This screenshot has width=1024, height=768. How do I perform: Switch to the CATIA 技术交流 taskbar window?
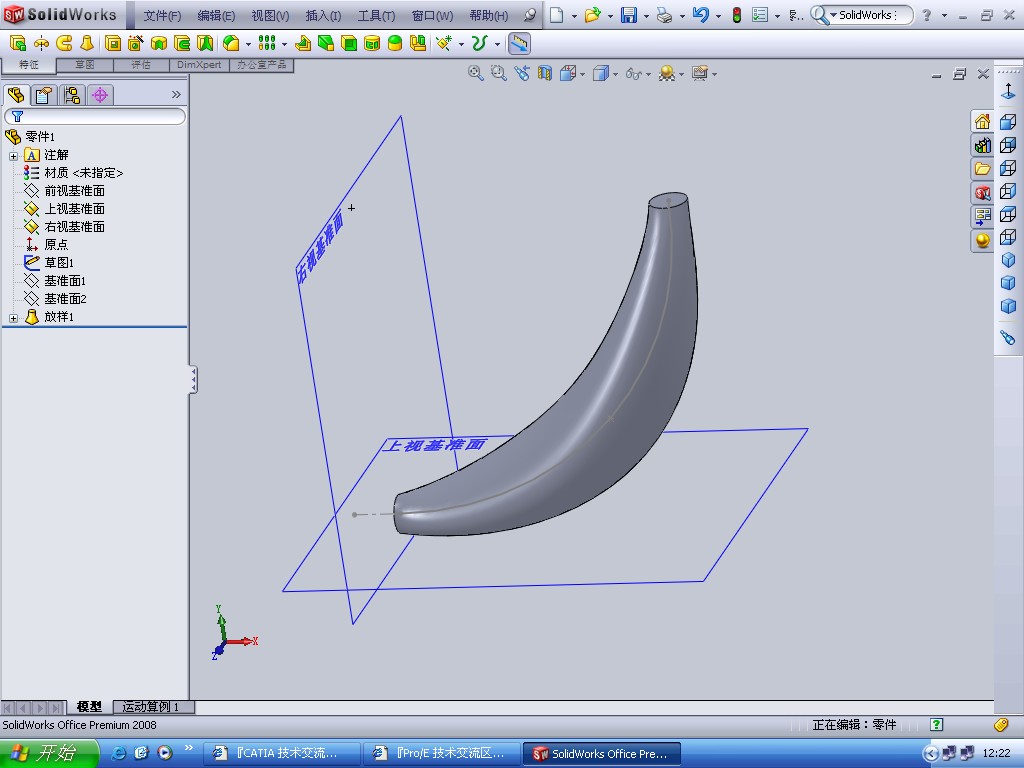(281, 754)
